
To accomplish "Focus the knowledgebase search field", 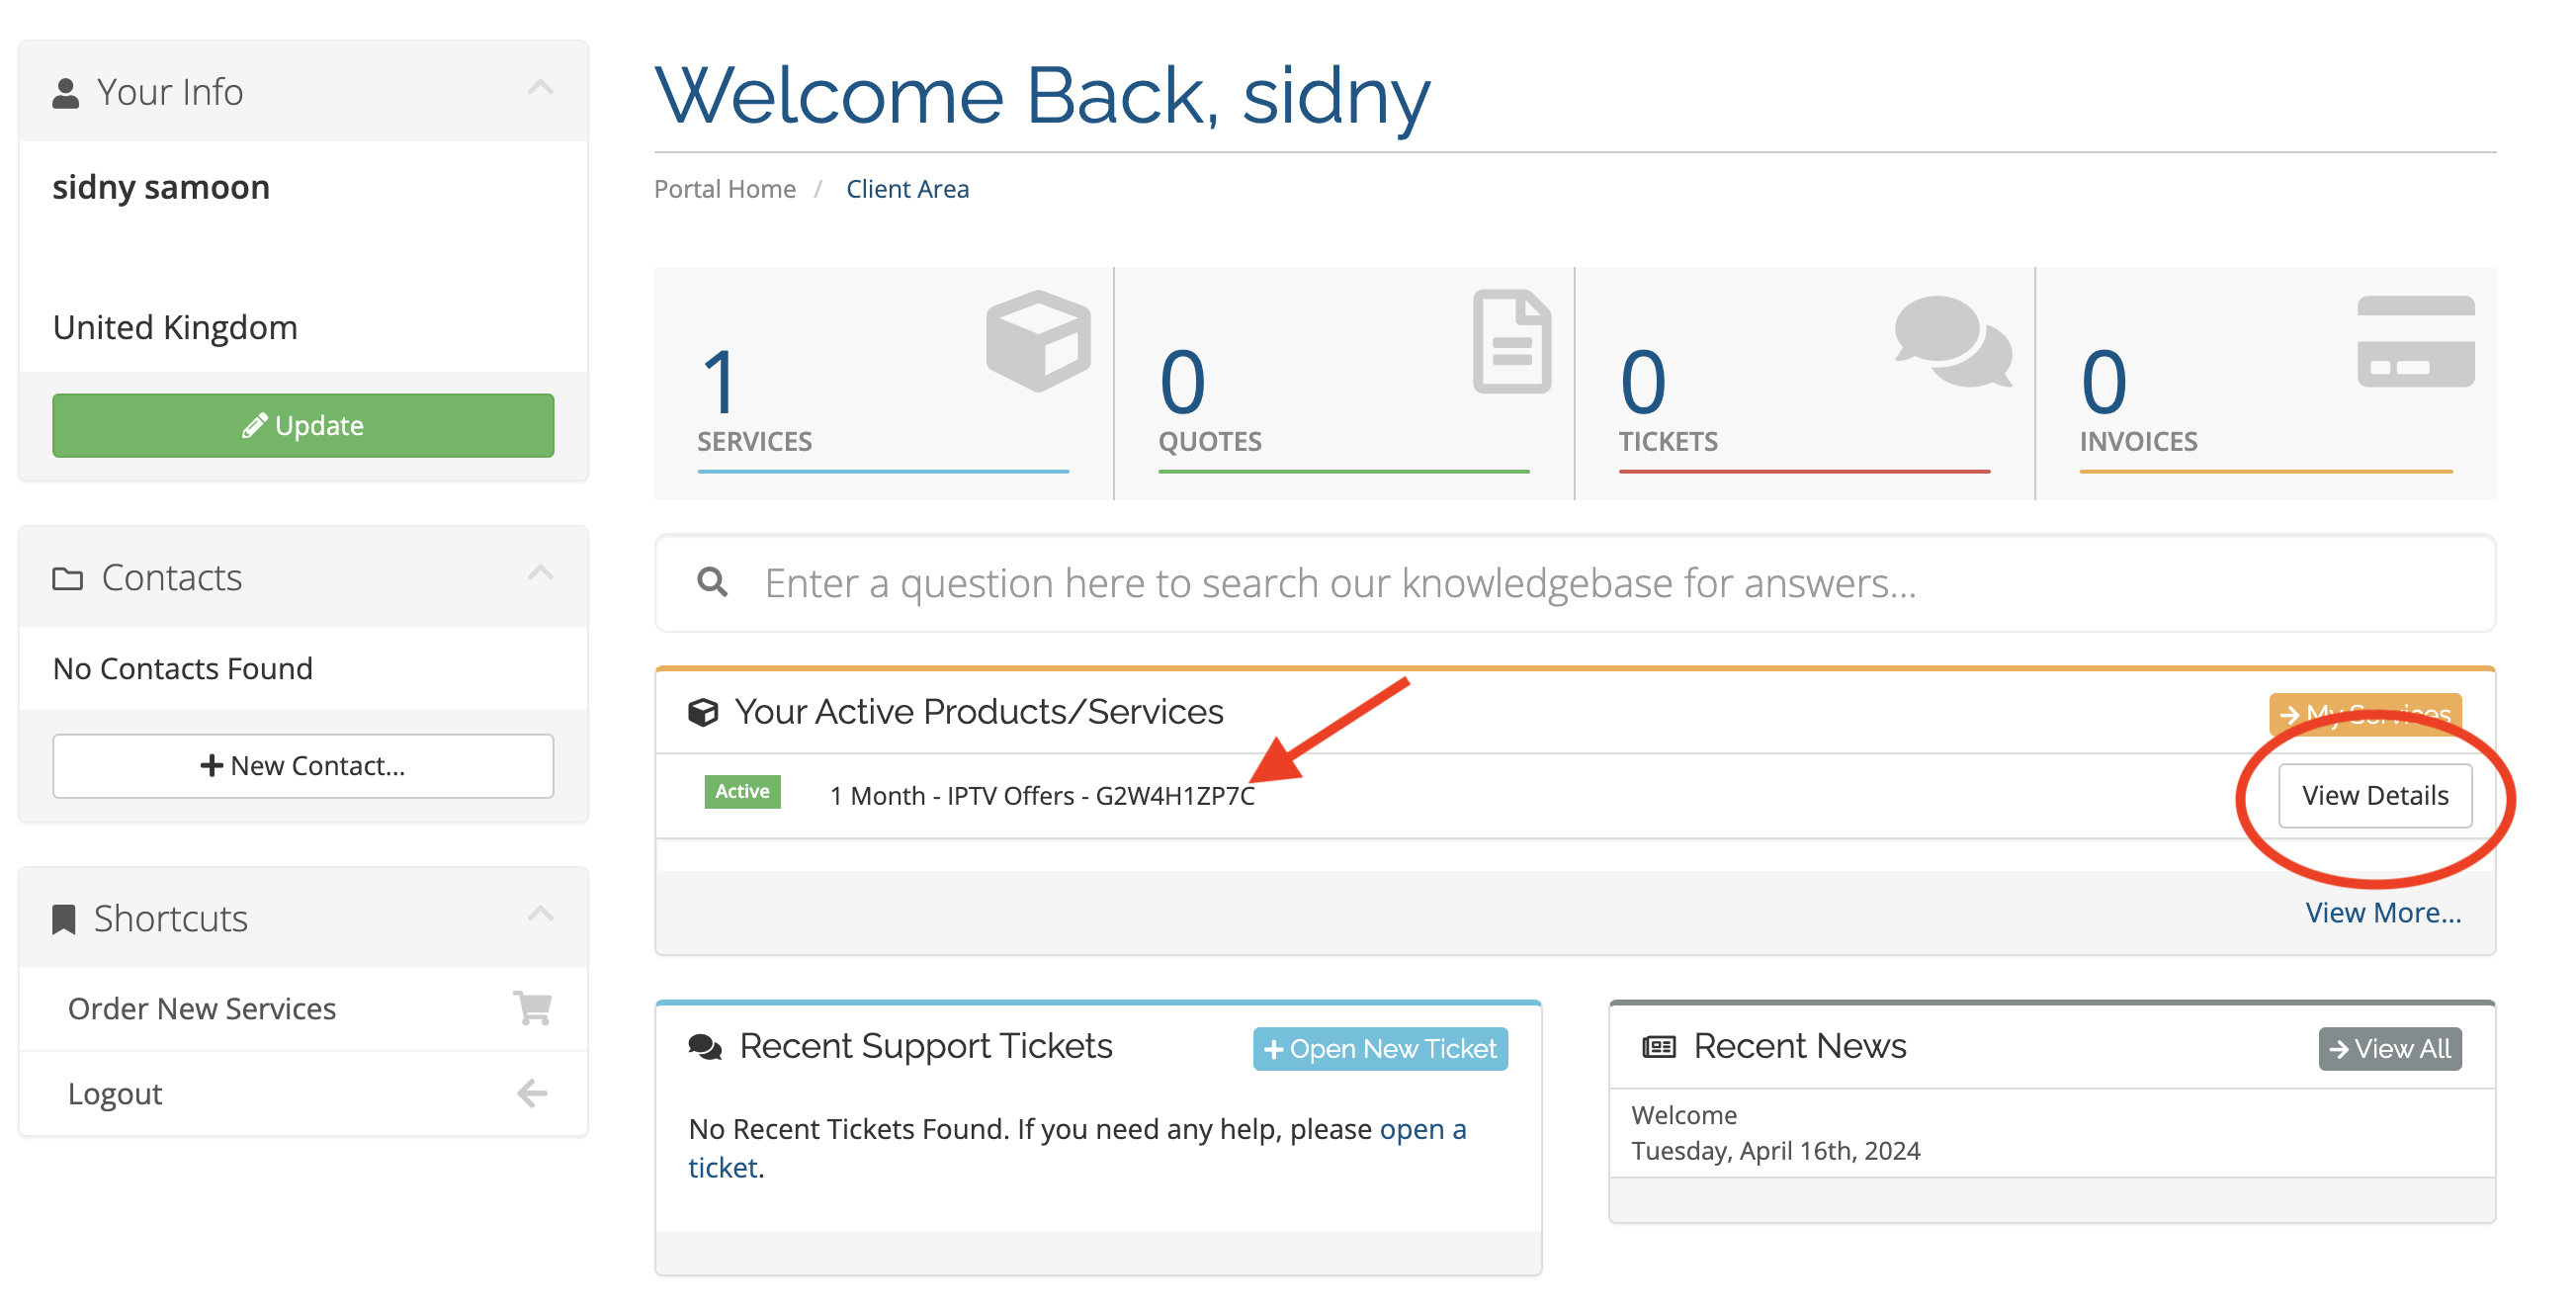I will 1575,583.
